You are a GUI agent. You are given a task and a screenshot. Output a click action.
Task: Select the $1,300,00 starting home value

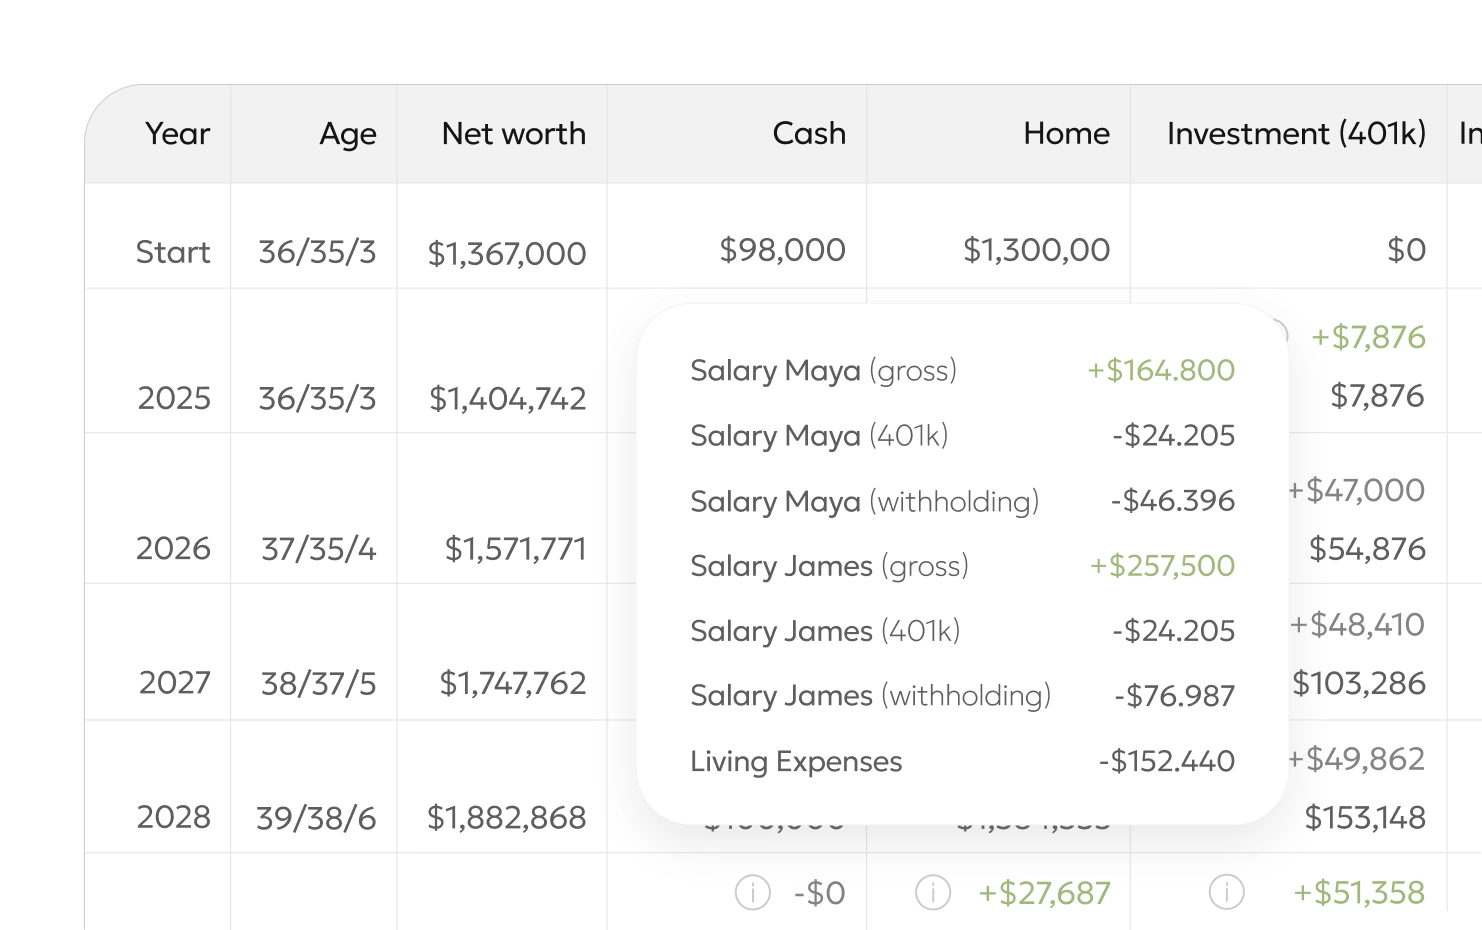coord(1035,250)
